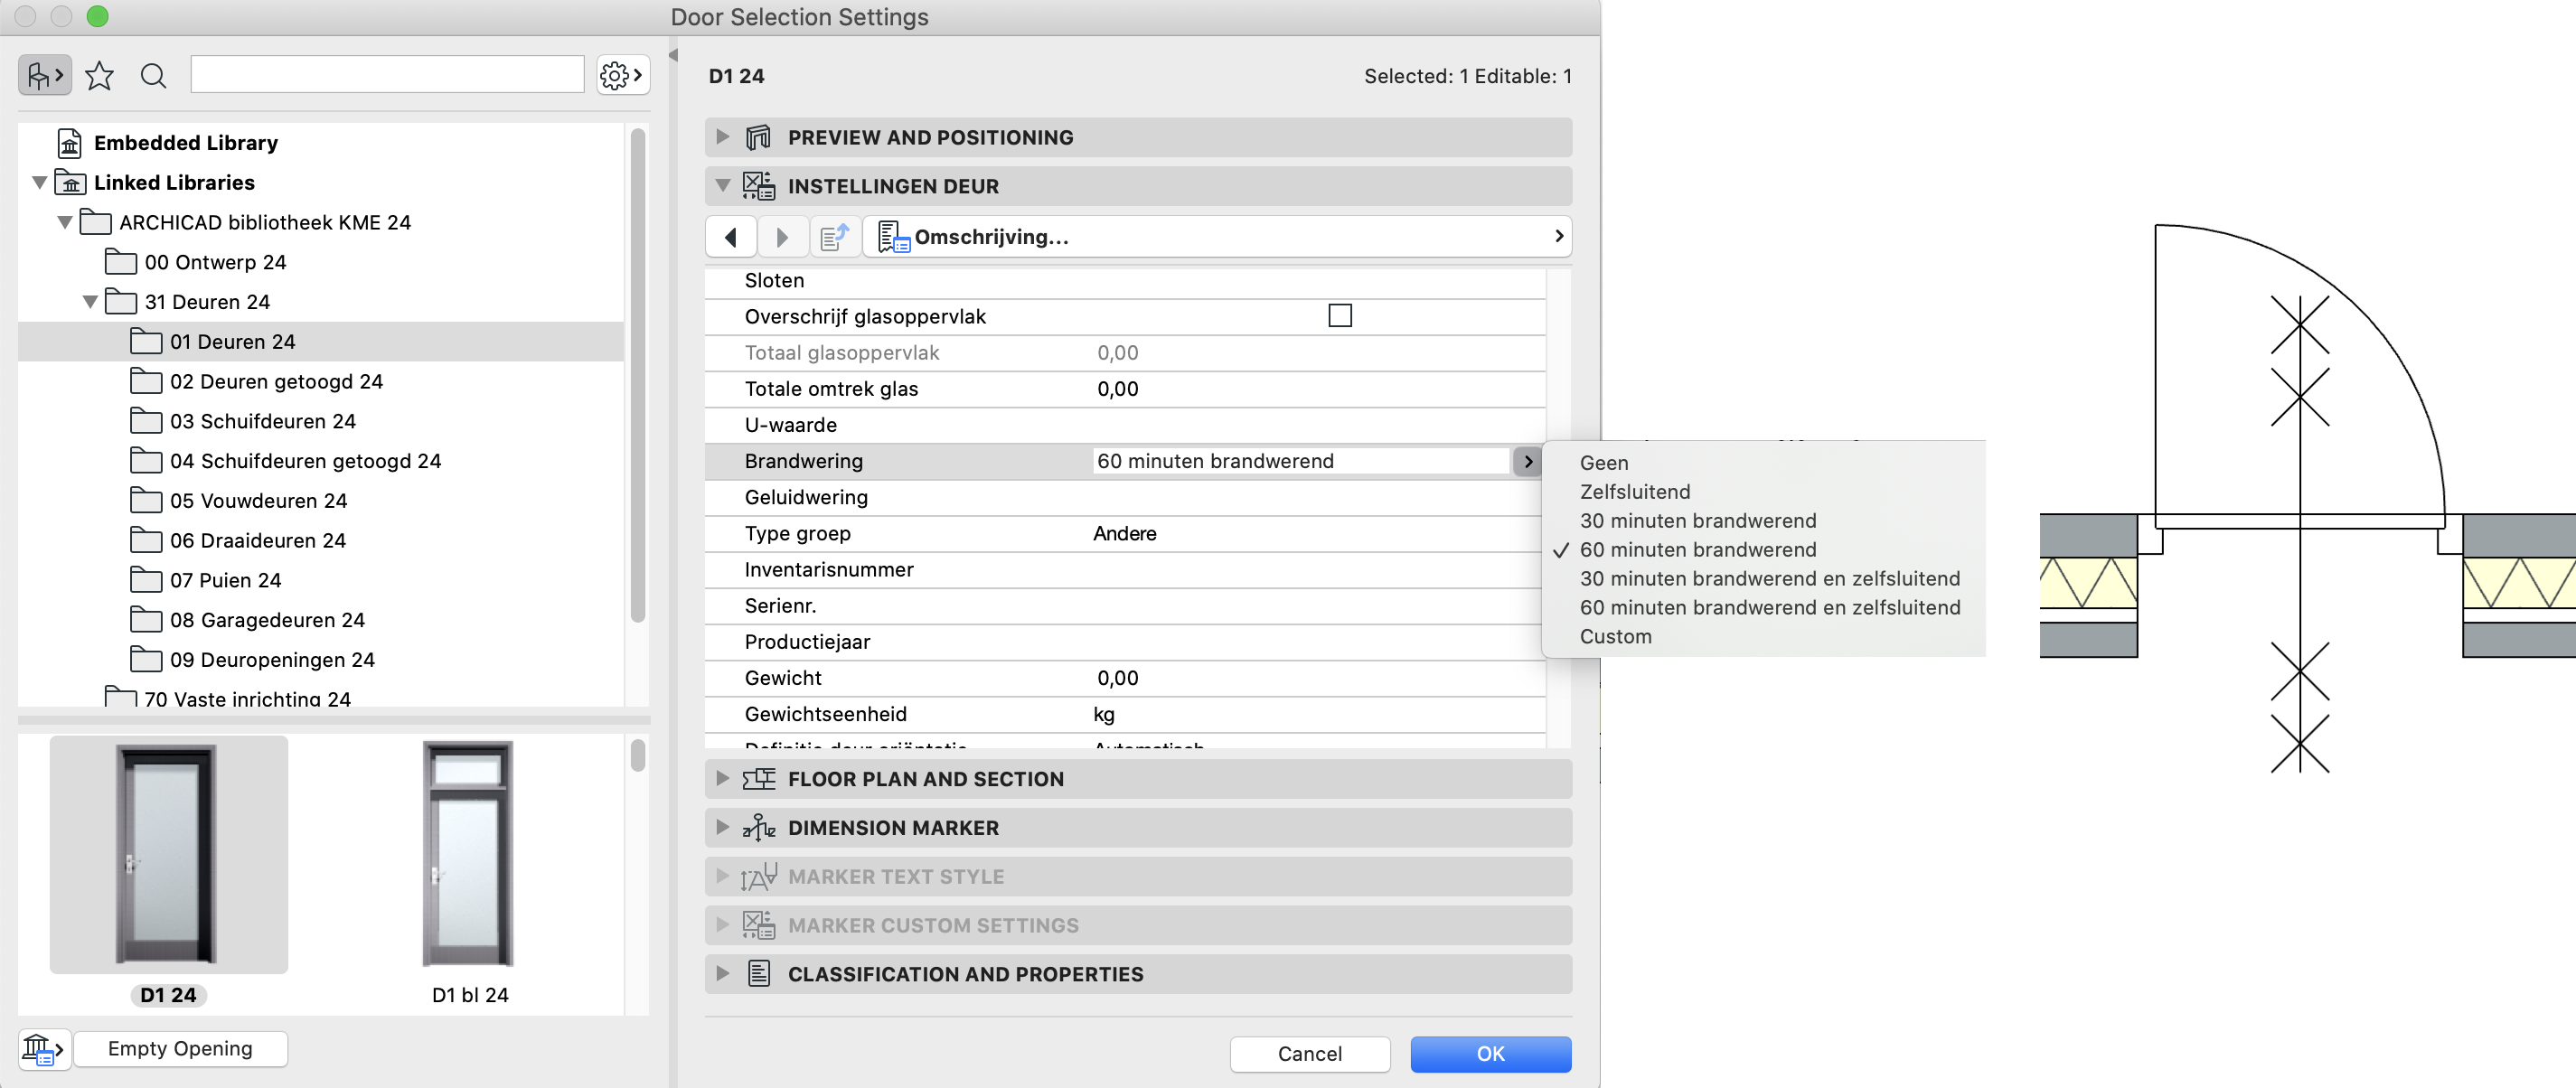Expand Floor Plan and Section panel

click(722, 779)
